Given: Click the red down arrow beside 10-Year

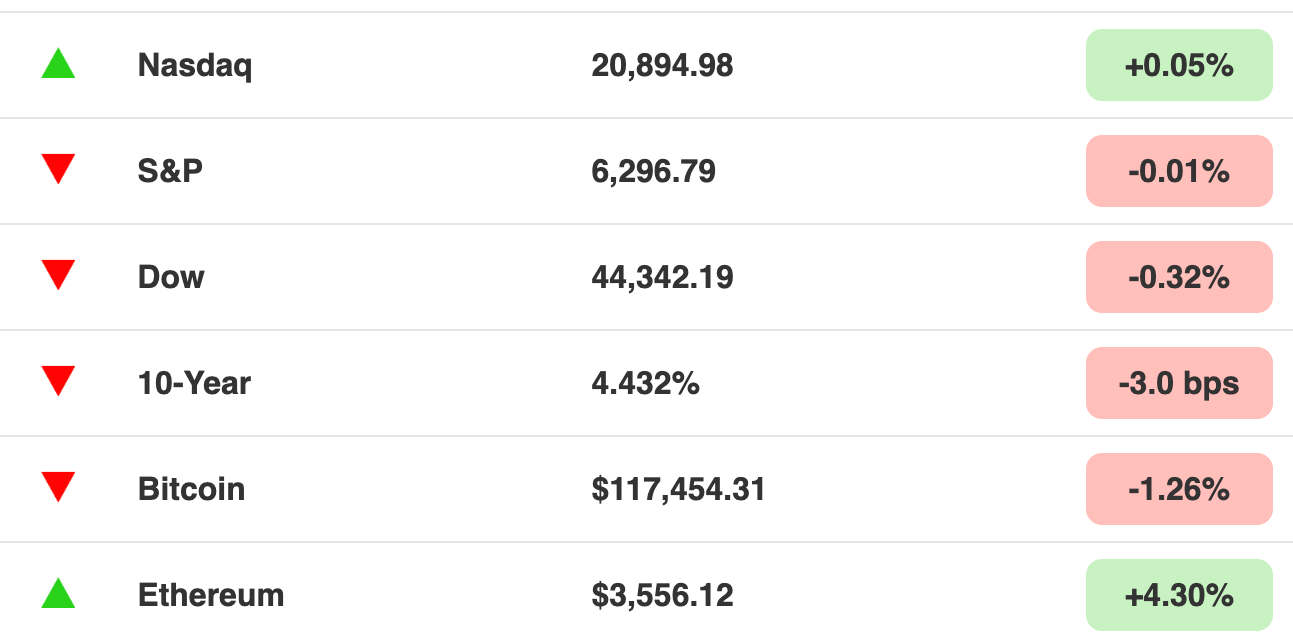Looking at the screenshot, I should point(58,382).
